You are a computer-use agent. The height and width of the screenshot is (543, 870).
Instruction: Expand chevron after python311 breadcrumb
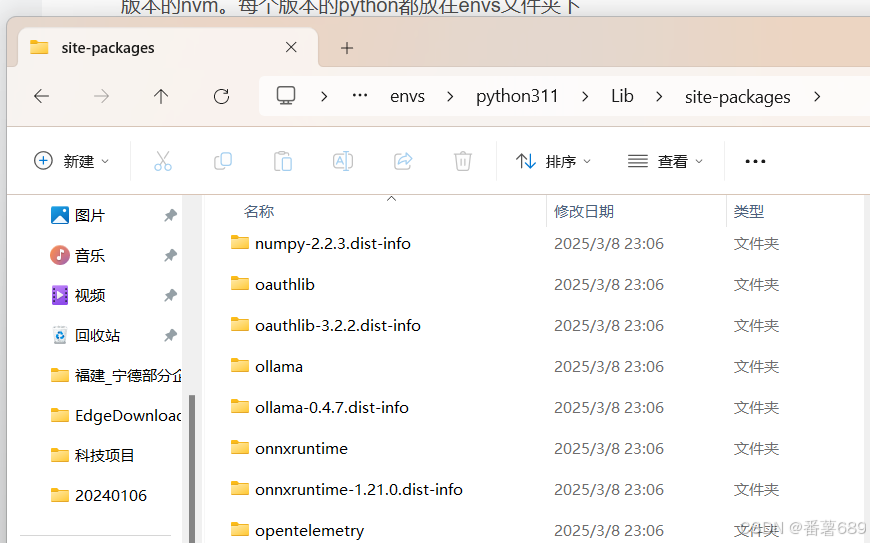(x=585, y=97)
